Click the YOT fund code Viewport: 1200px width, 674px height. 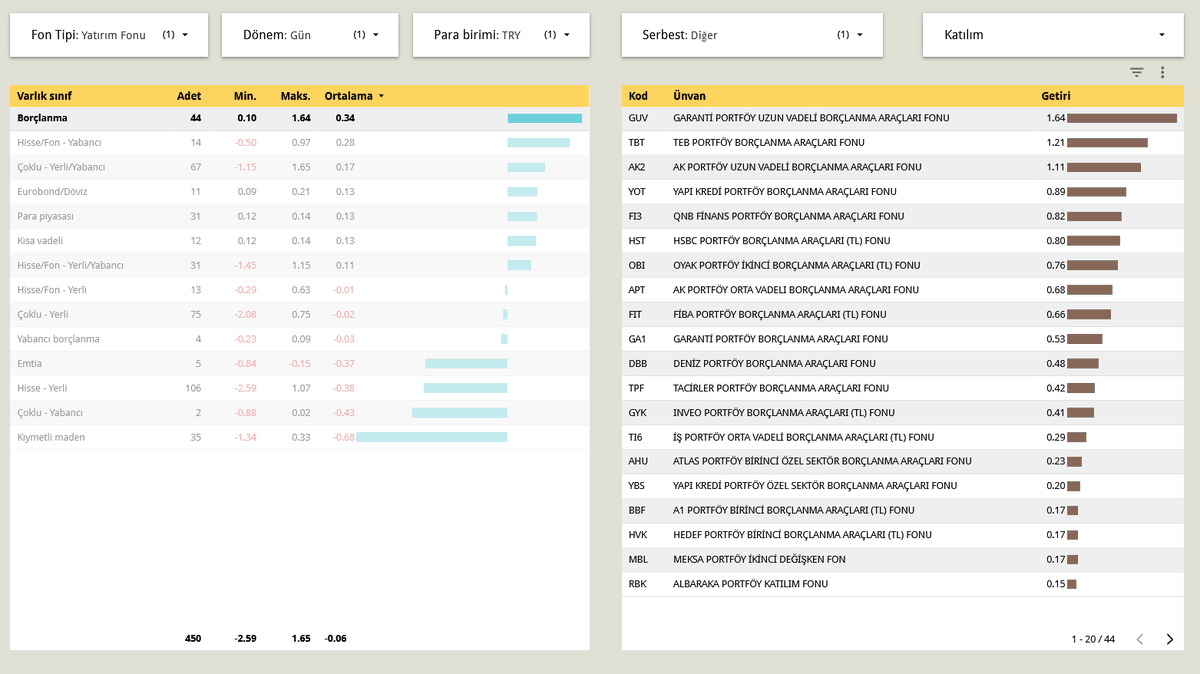click(637, 192)
